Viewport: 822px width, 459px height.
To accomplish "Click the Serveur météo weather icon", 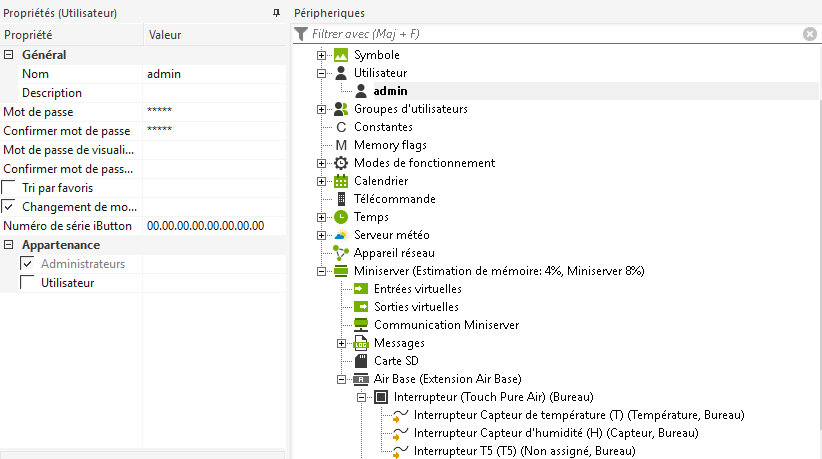I will [x=341, y=235].
